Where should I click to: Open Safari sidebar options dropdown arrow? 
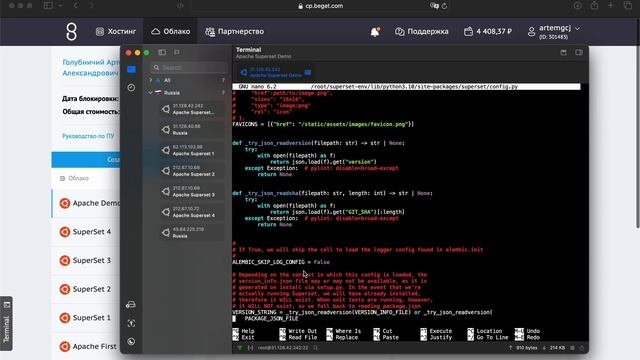tap(60, 6)
